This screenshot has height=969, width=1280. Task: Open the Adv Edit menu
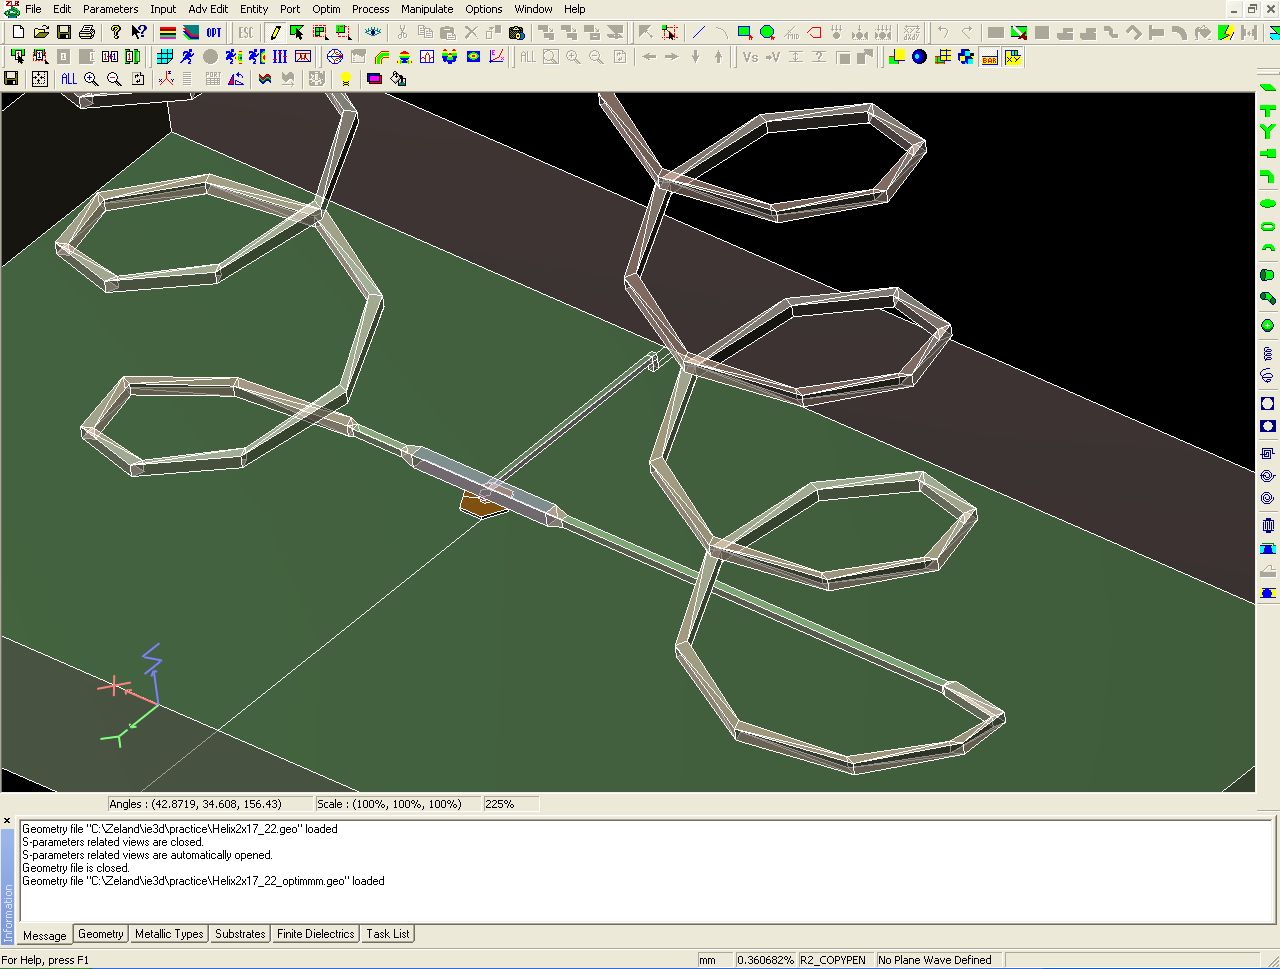pos(208,9)
